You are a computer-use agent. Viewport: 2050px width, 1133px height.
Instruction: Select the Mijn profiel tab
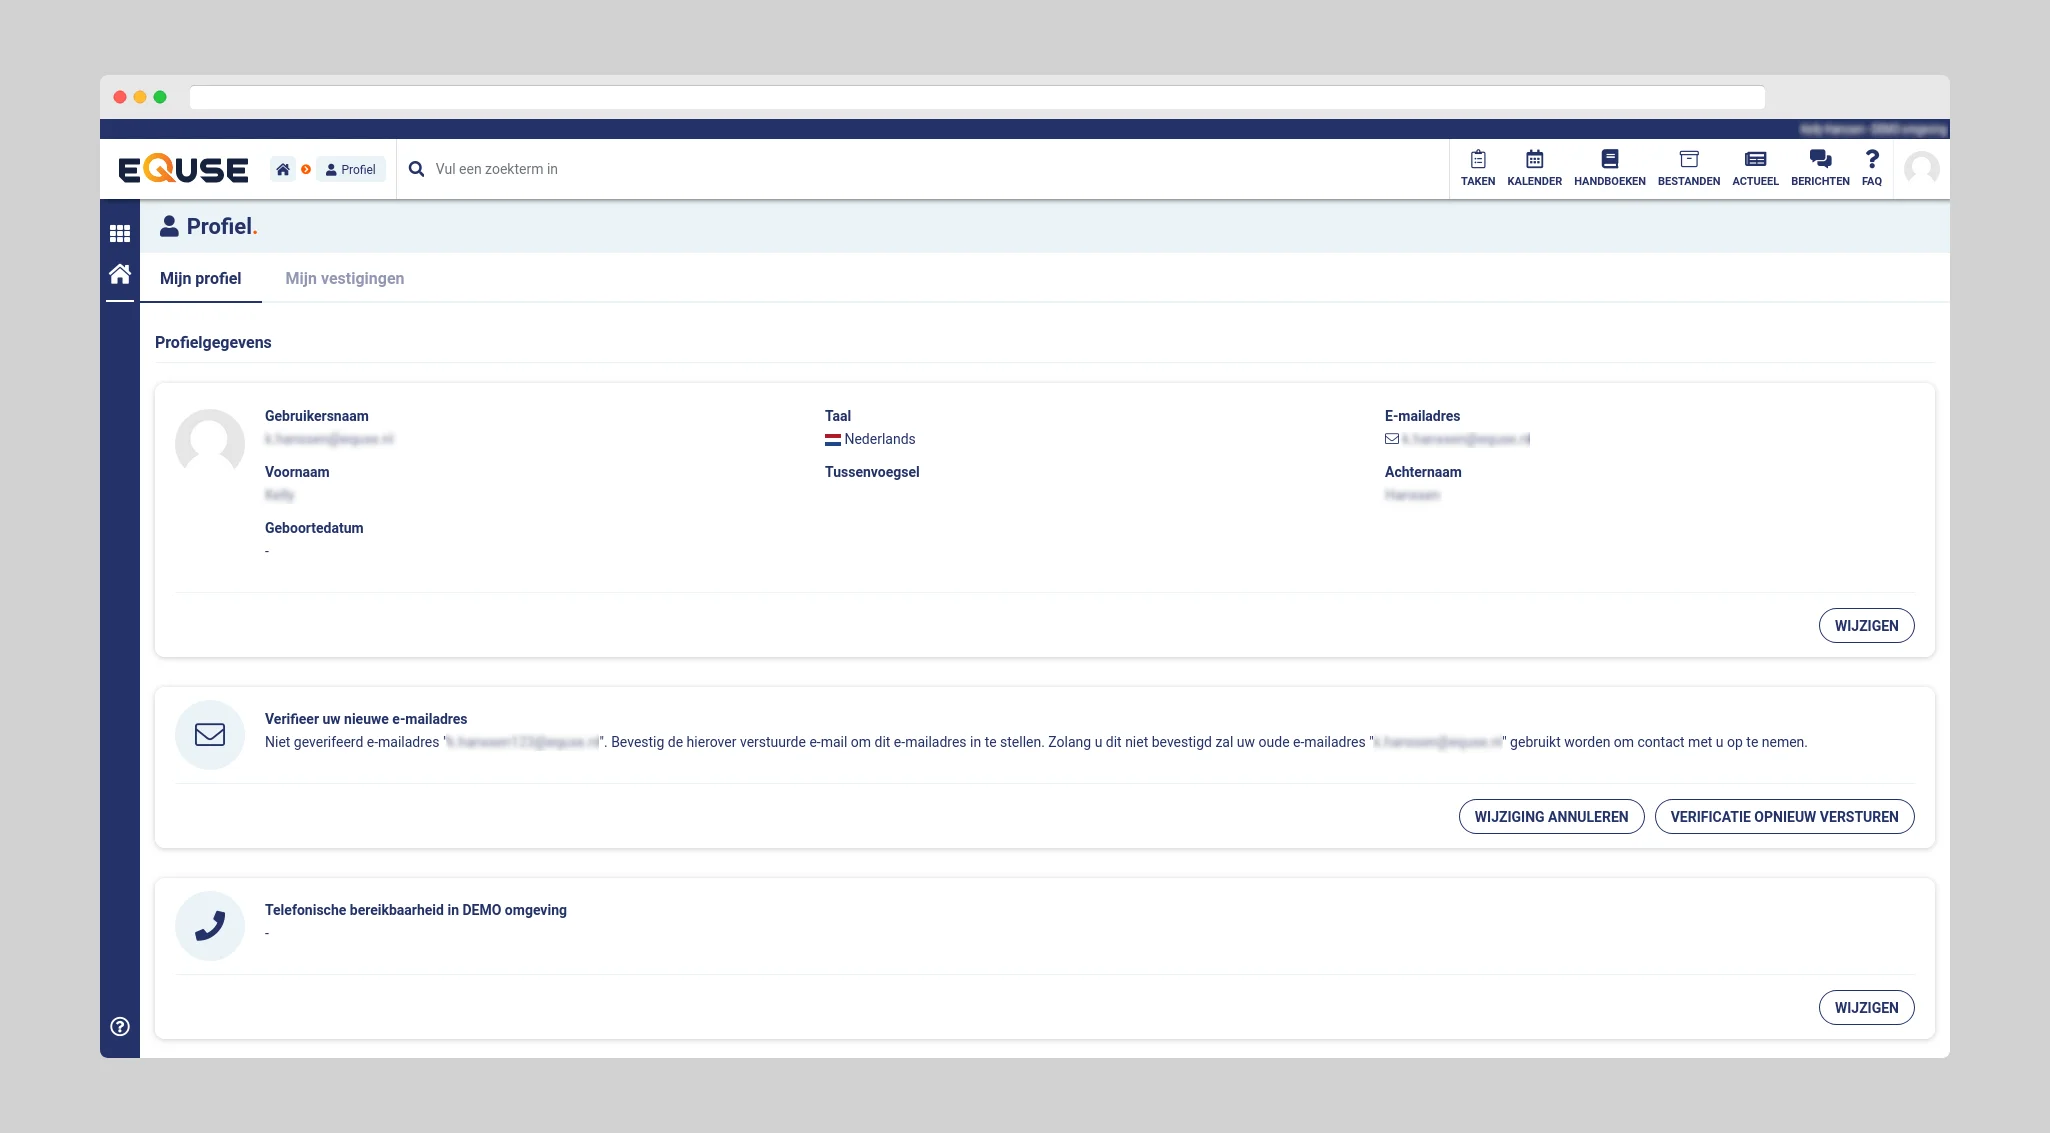pyautogui.click(x=200, y=278)
